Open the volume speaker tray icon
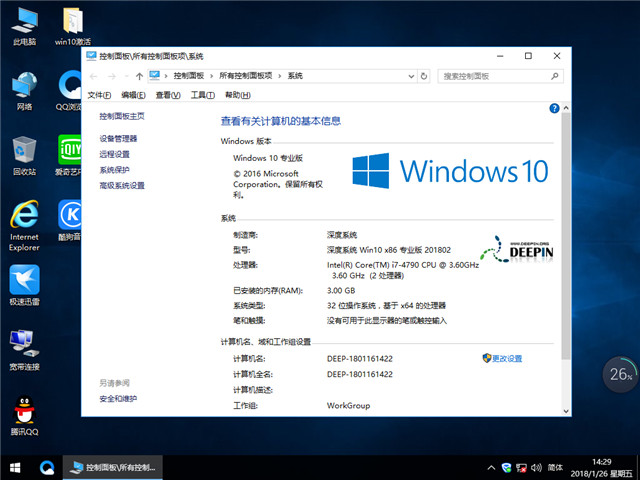Screen dimensions: 640x480 point(536,468)
